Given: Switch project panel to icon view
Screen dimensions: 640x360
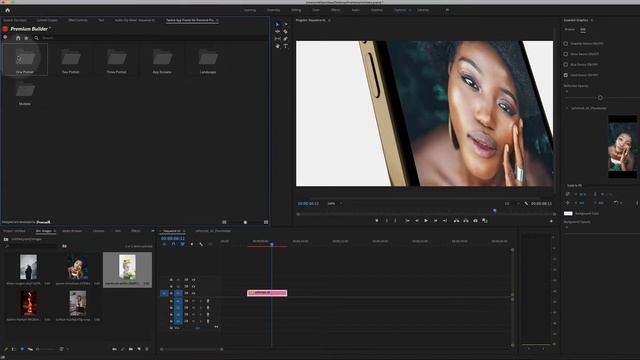Looking at the screenshot, I should point(22,349).
